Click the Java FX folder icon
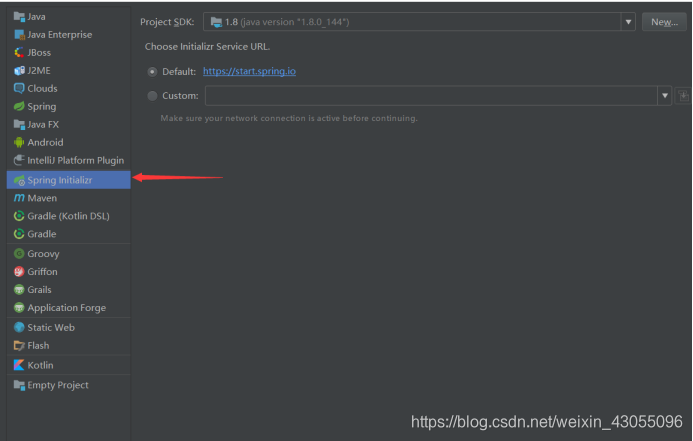This screenshot has height=441, width=693. point(19,125)
